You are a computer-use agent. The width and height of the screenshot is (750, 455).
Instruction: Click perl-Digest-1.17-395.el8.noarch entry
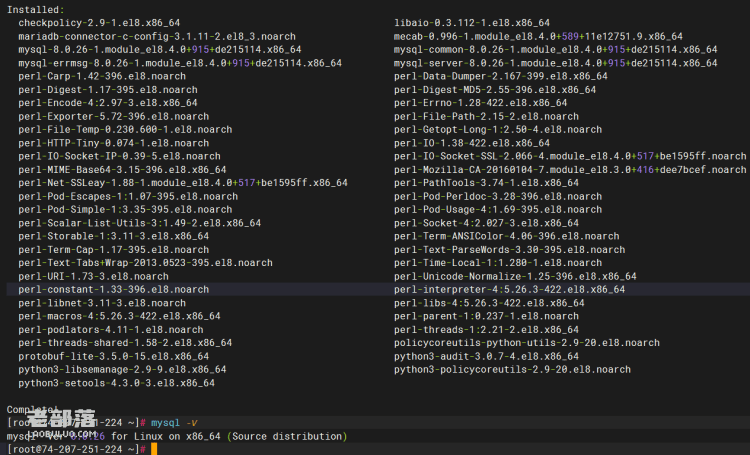pos(108,89)
